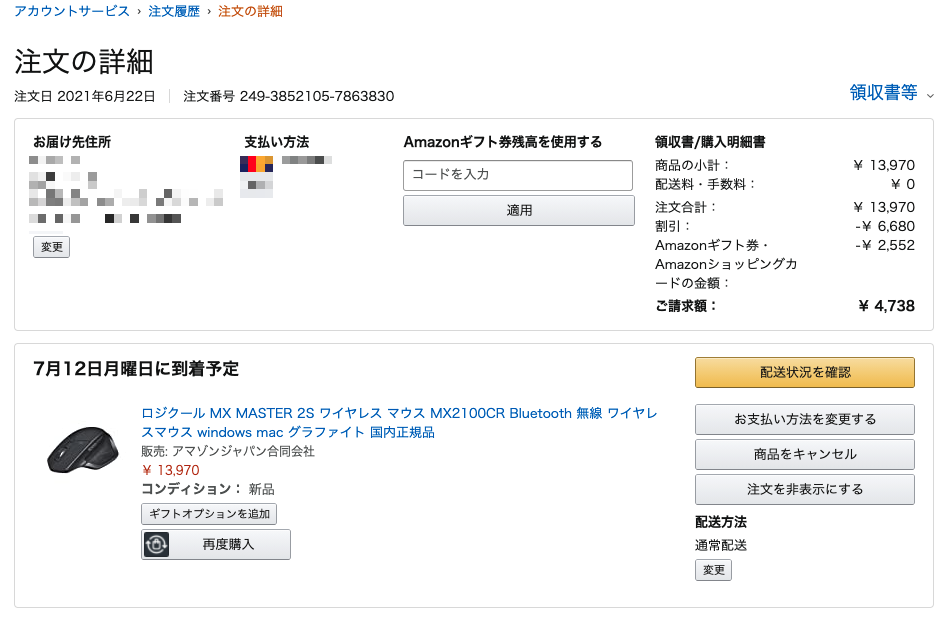
Task: Open the 領収書等 receipt menu
Action: click(883, 93)
